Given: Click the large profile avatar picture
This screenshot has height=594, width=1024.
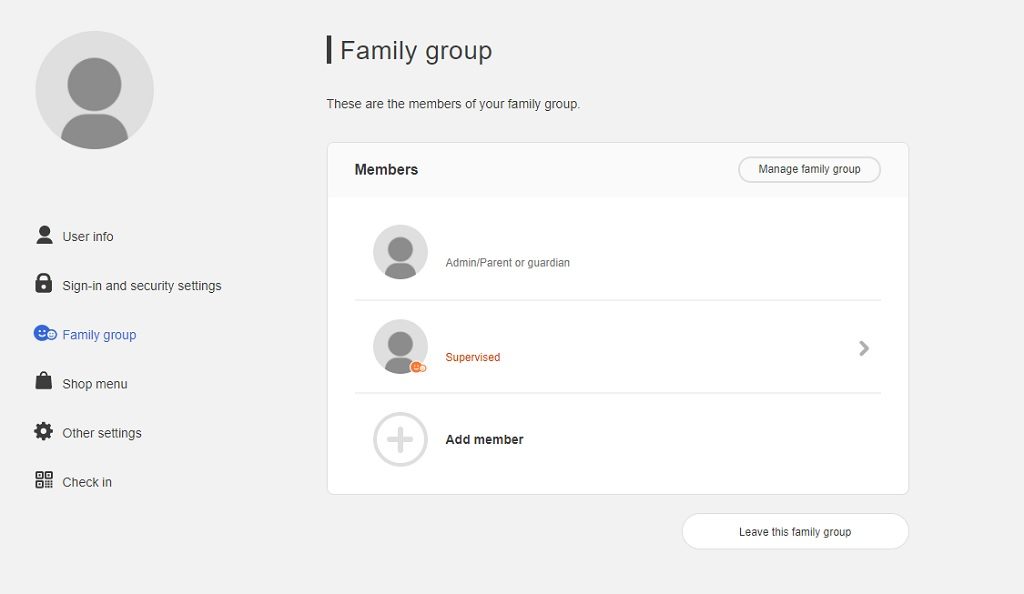Looking at the screenshot, I should [x=95, y=90].
